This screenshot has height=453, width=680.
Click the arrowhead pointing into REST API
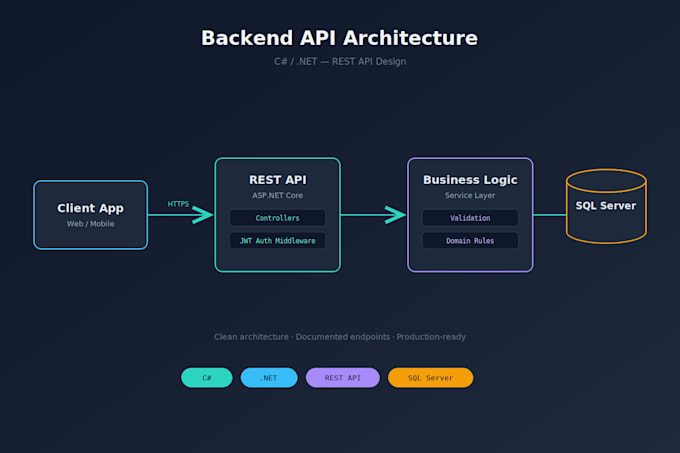[x=203, y=215]
